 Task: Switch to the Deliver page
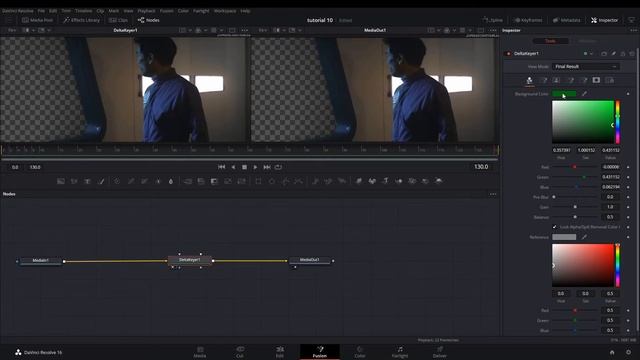pos(440,352)
